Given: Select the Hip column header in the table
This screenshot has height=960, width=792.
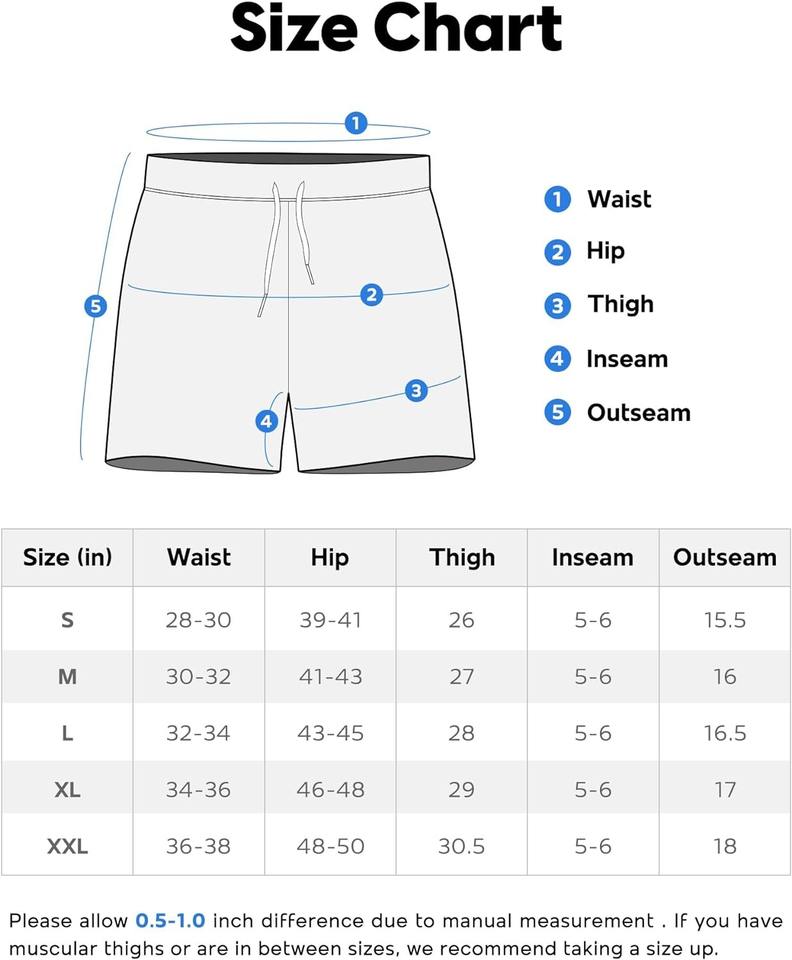Looking at the screenshot, I should coord(329,557).
